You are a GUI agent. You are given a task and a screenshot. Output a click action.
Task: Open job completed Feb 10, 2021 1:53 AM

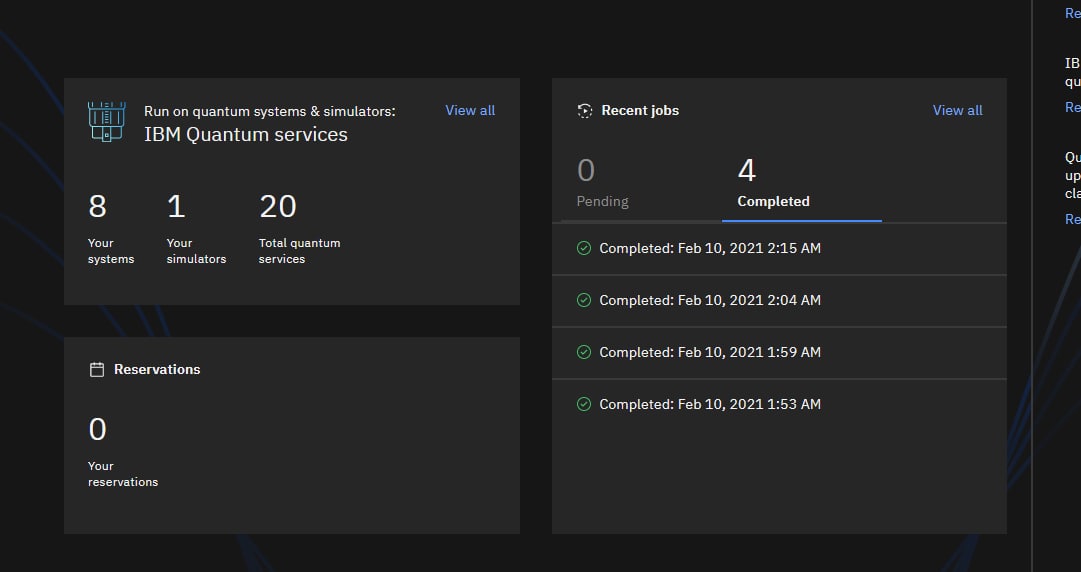[779, 405]
